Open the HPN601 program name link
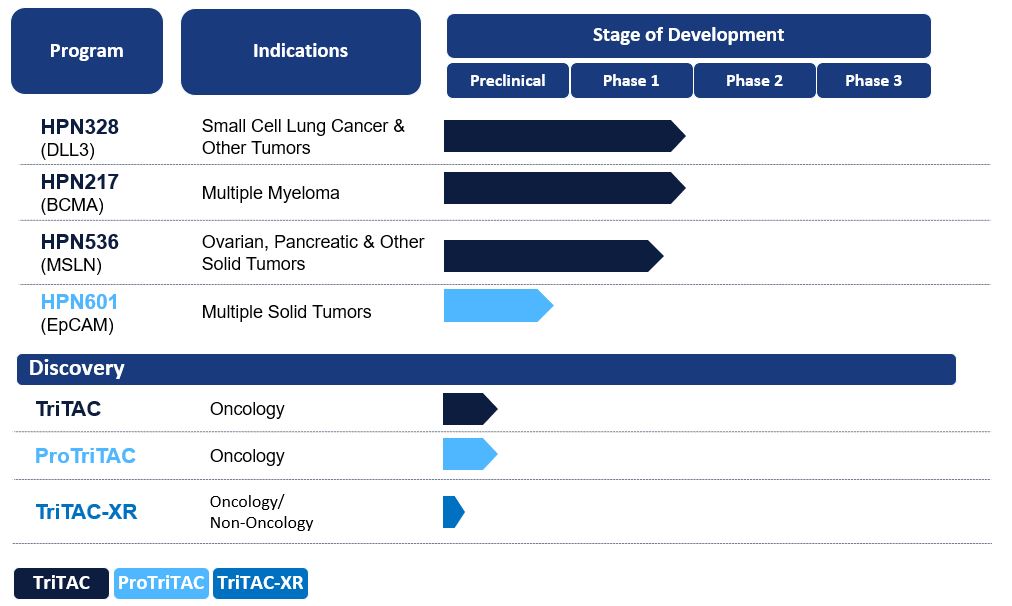Image resolution: width=1012 pixels, height=606 pixels. click(79, 302)
